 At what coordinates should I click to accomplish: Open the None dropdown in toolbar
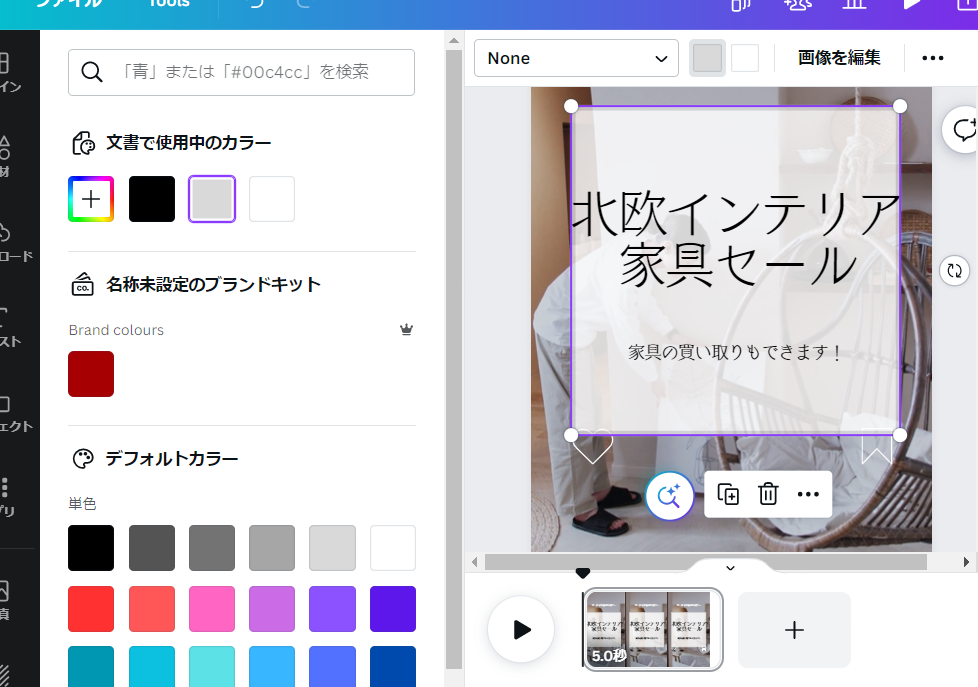point(576,58)
